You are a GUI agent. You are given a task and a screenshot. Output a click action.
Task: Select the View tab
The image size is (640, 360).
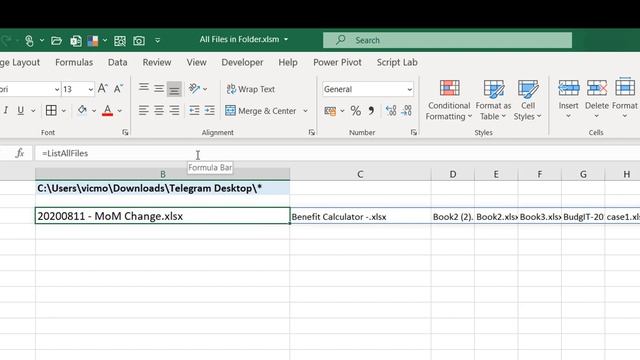196,62
